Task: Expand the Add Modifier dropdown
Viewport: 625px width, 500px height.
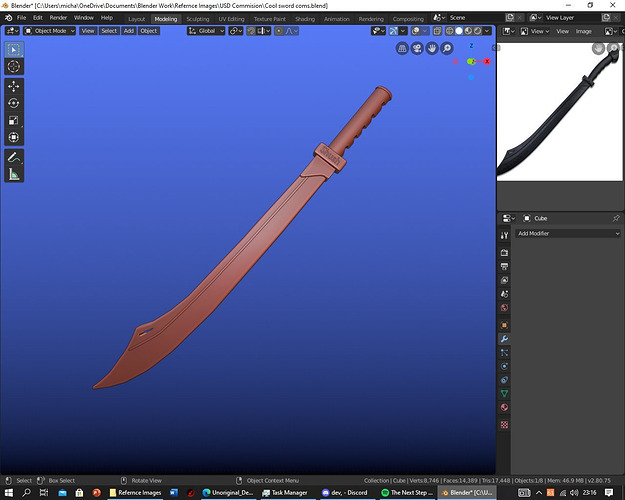Action: [x=568, y=234]
